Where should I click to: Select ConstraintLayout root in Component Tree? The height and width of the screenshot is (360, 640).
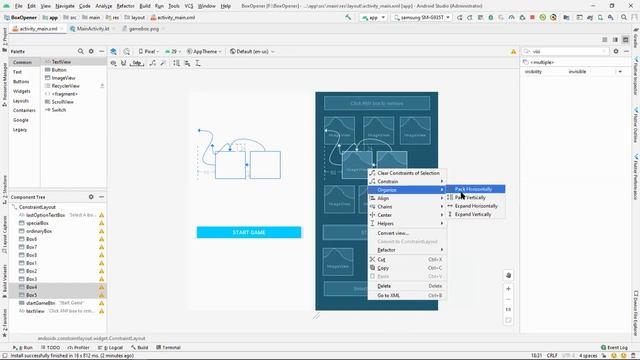pyautogui.click(x=37, y=207)
